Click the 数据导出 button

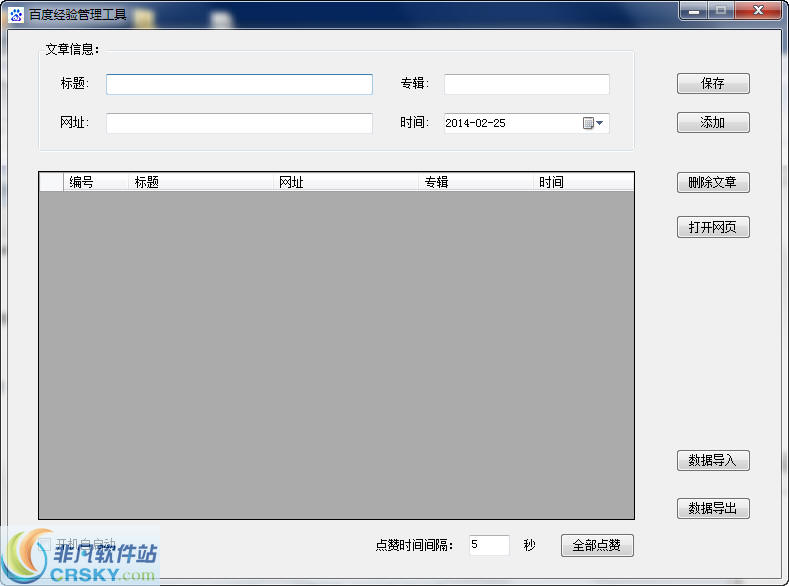coord(713,508)
